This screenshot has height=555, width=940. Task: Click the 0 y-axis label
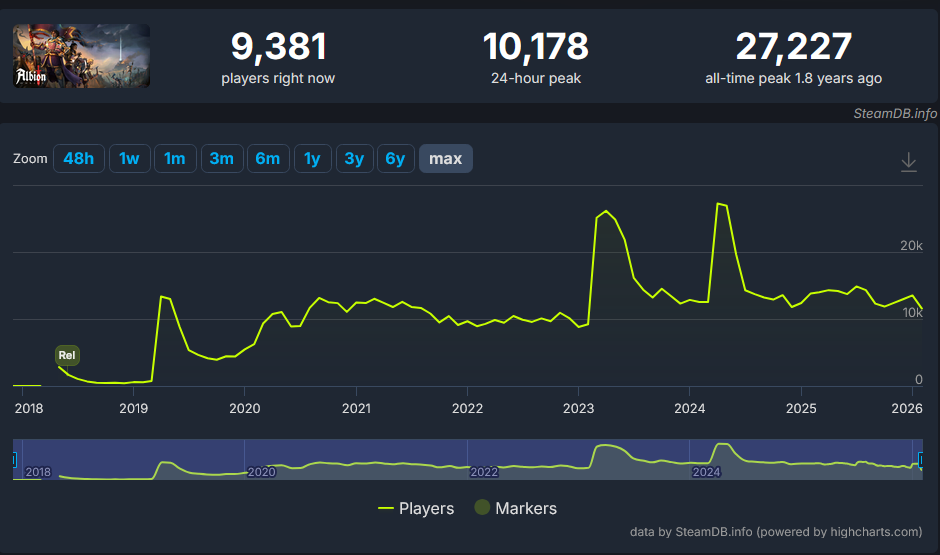[x=918, y=379]
